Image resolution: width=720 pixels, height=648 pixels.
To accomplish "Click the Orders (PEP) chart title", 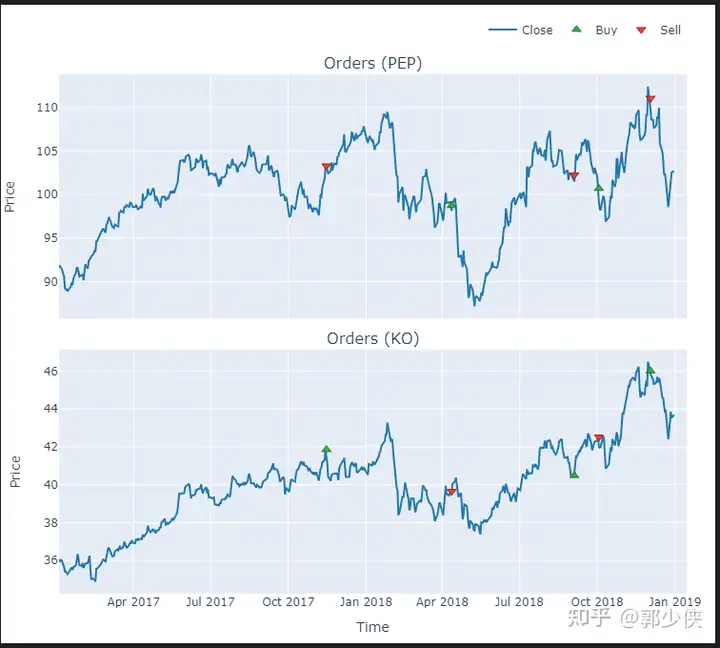I will pos(372,63).
